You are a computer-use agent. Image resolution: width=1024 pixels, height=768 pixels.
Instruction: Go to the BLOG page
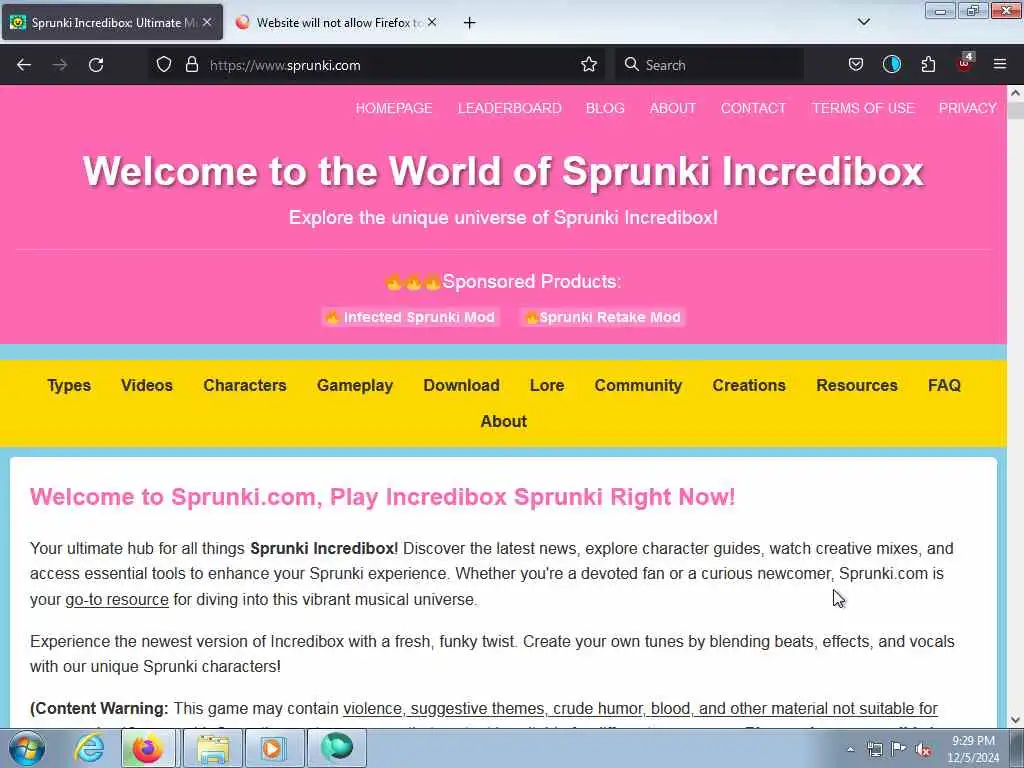[x=605, y=108]
